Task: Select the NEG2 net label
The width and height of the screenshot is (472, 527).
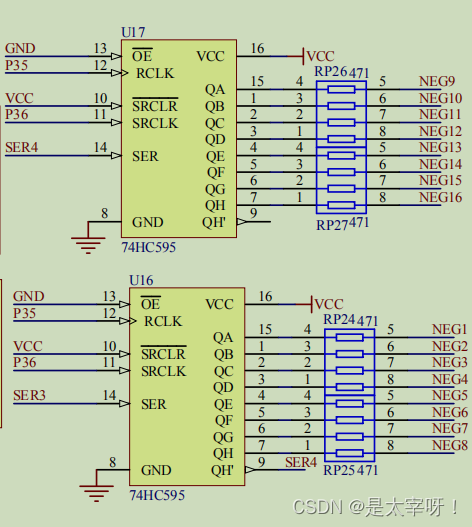Action: 450,346
